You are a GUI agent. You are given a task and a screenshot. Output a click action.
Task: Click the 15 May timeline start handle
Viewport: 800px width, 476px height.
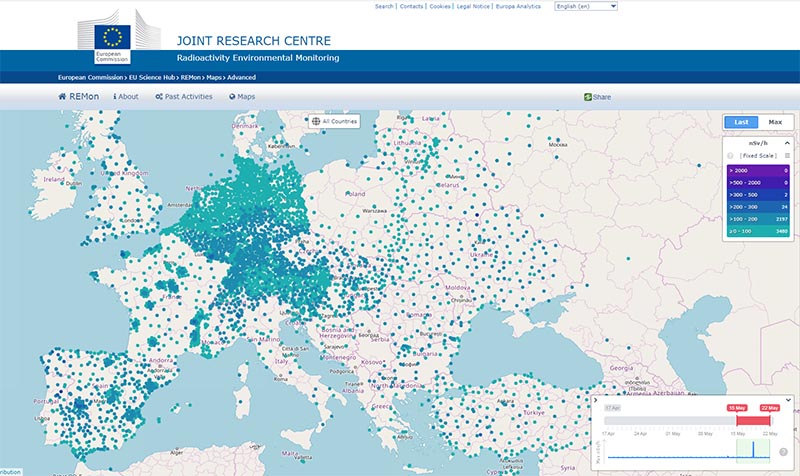[737, 408]
